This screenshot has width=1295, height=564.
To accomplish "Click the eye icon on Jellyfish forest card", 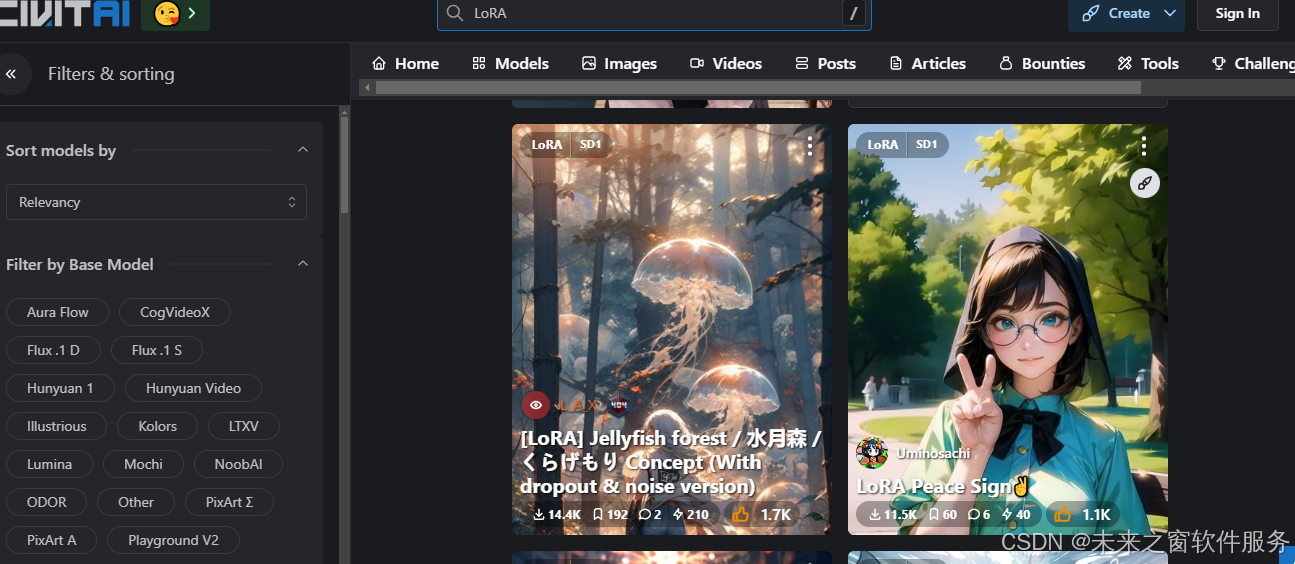I will tap(536, 405).
